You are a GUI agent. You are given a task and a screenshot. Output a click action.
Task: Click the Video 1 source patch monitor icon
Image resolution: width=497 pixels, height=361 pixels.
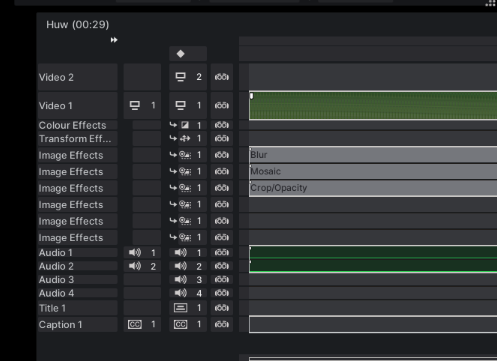pos(135,105)
